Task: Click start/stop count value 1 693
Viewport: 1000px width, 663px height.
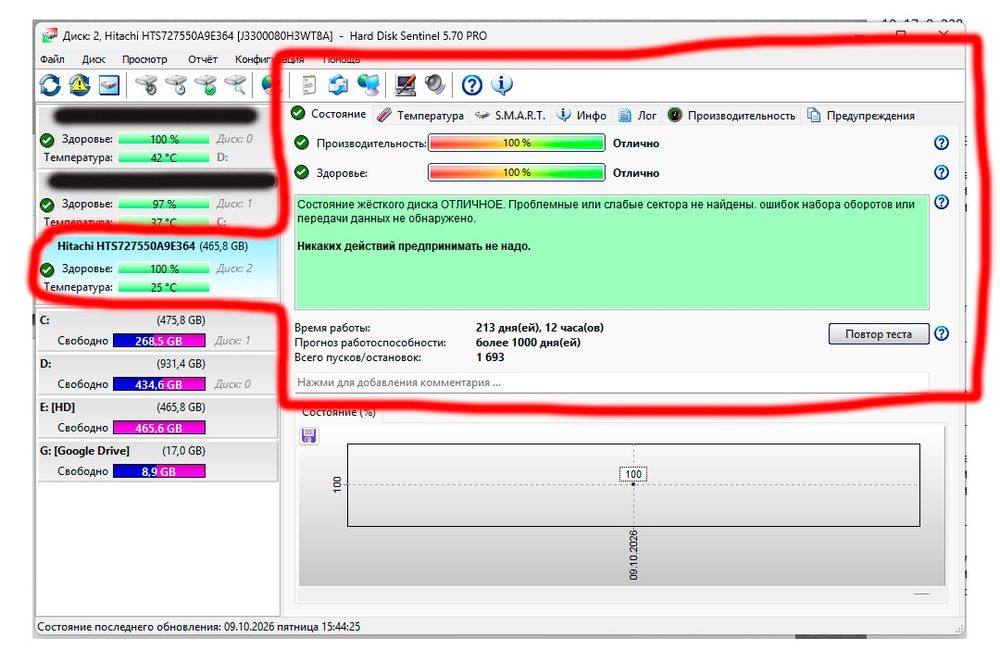Action: click(490, 357)
